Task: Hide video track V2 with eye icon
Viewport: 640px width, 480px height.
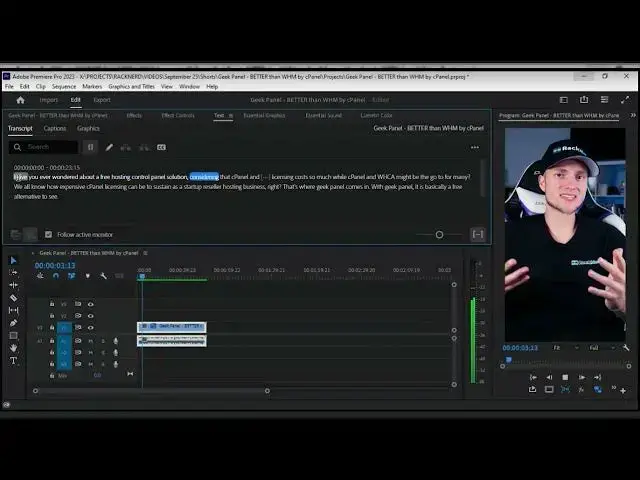Action: (x=90, y=316)
